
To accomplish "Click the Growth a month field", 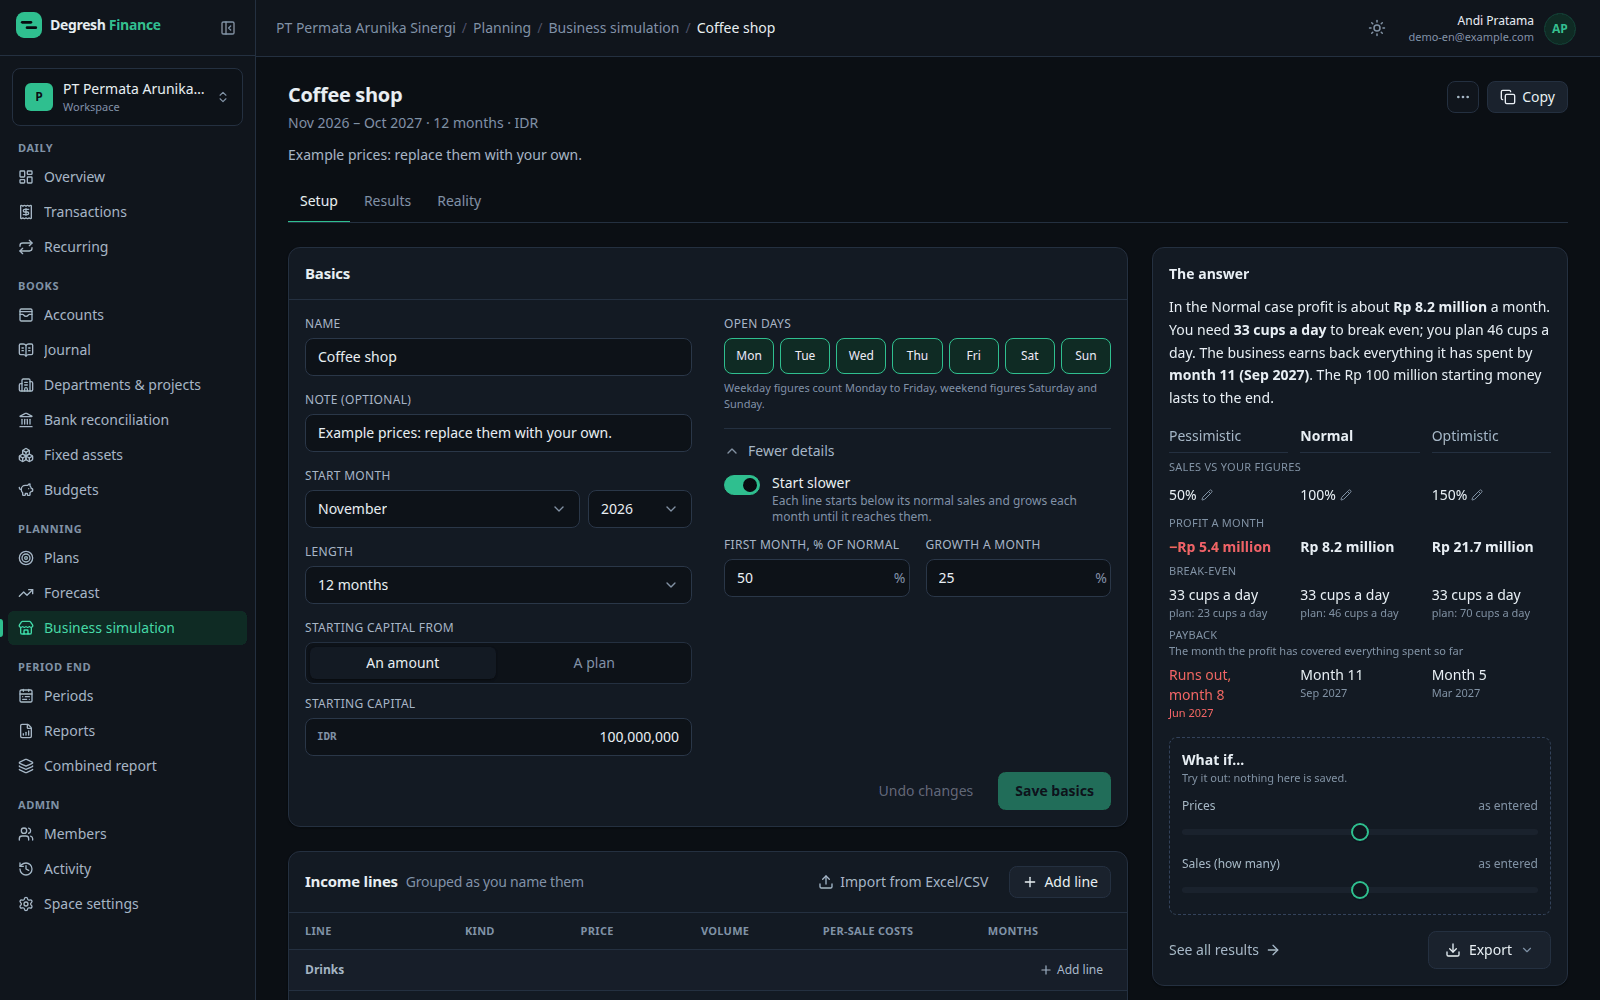I will click(1018, 578).
